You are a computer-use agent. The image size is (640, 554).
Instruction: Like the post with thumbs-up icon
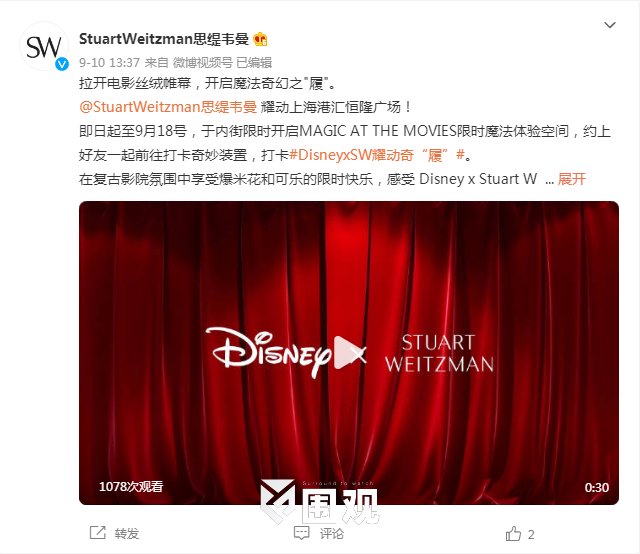point(513,533)
